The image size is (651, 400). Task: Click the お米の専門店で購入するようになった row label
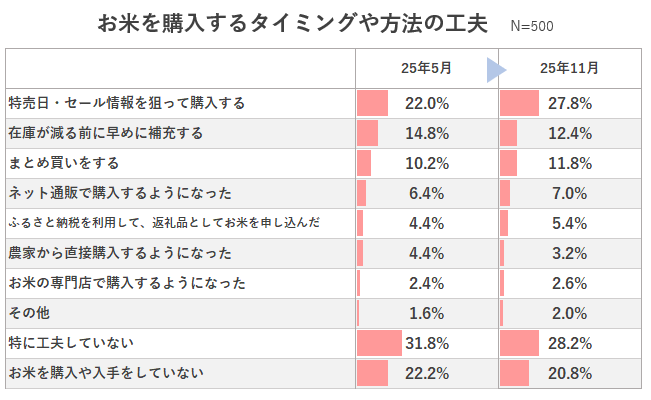126,283
